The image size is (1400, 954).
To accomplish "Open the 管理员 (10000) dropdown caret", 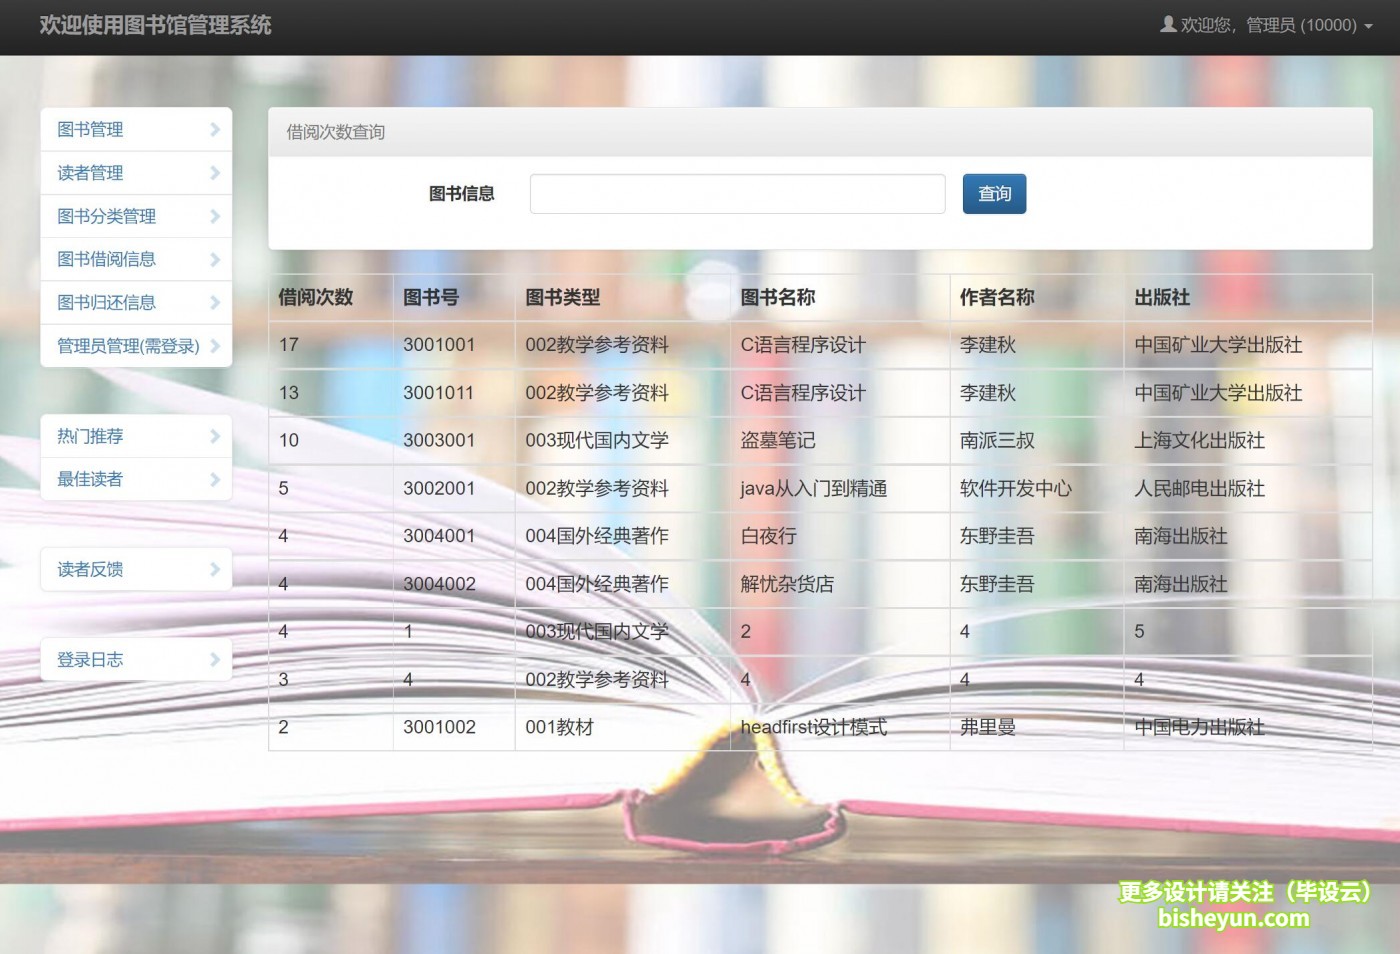I will point(1368,27).
